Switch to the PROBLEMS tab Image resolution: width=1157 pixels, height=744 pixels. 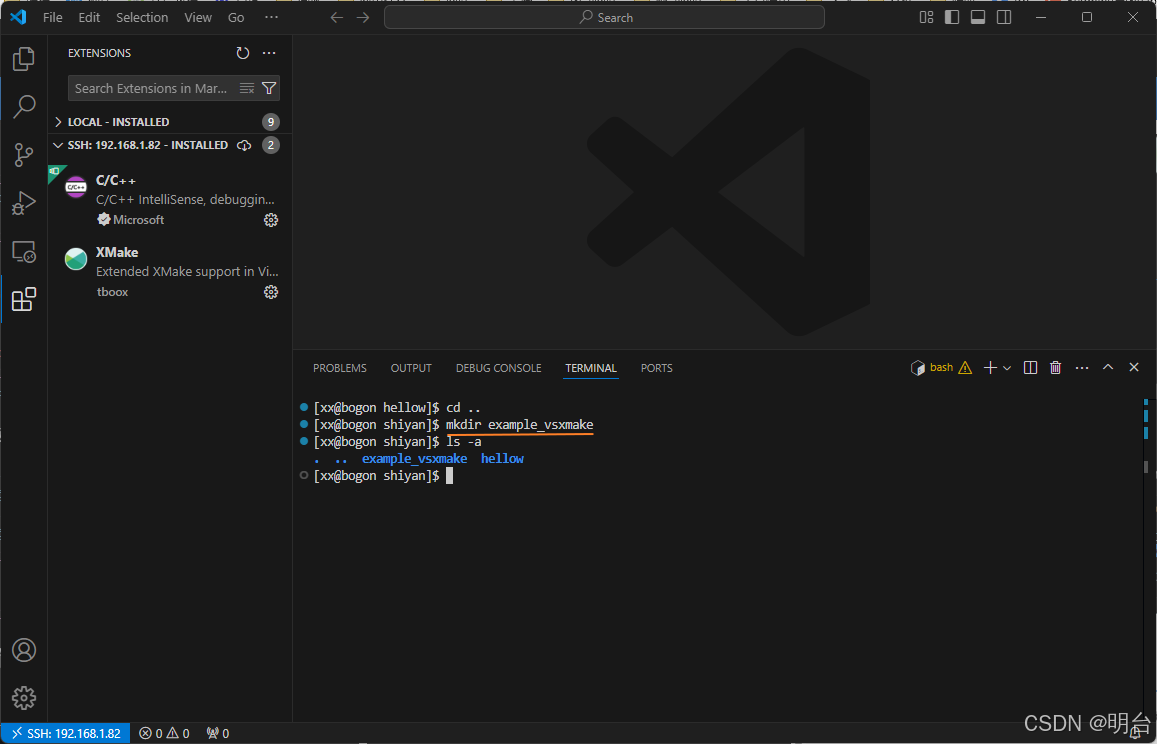pos(339,368)
